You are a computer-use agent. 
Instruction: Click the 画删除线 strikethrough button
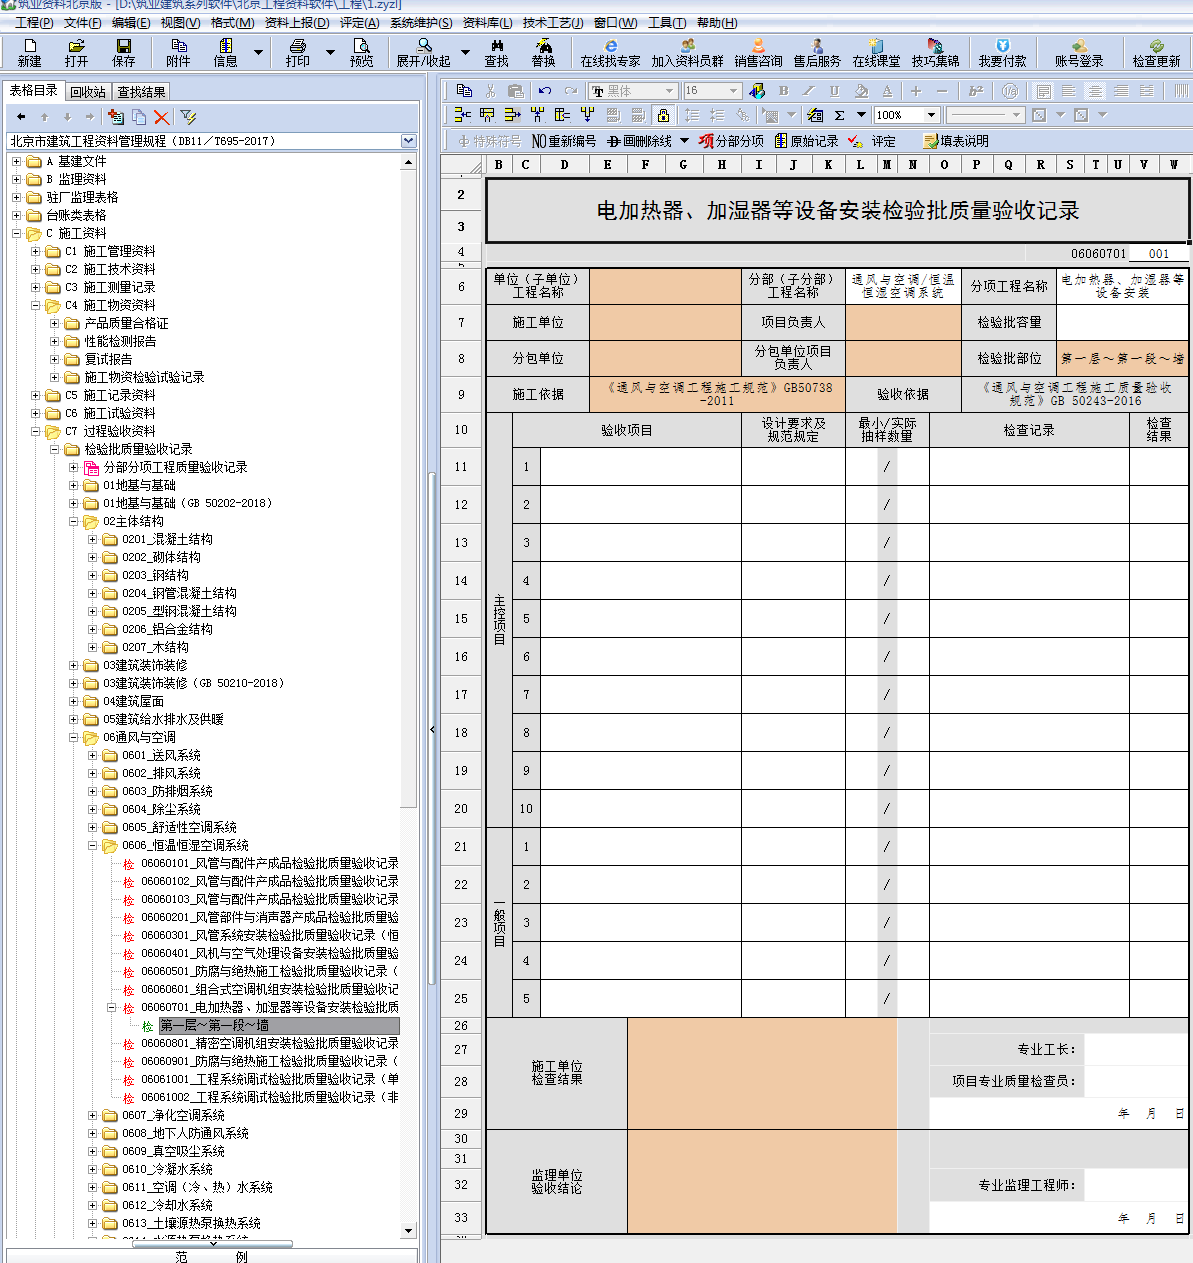click(x=640, y=141)
